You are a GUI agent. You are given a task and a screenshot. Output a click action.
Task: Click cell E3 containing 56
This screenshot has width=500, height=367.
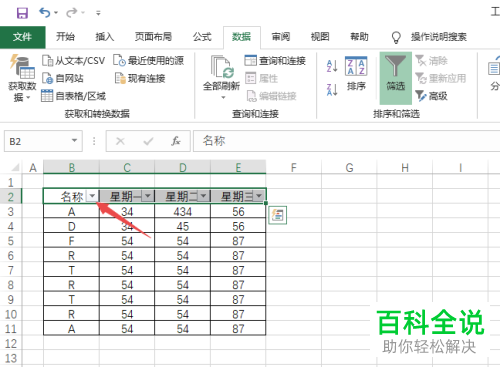[238, 211]
